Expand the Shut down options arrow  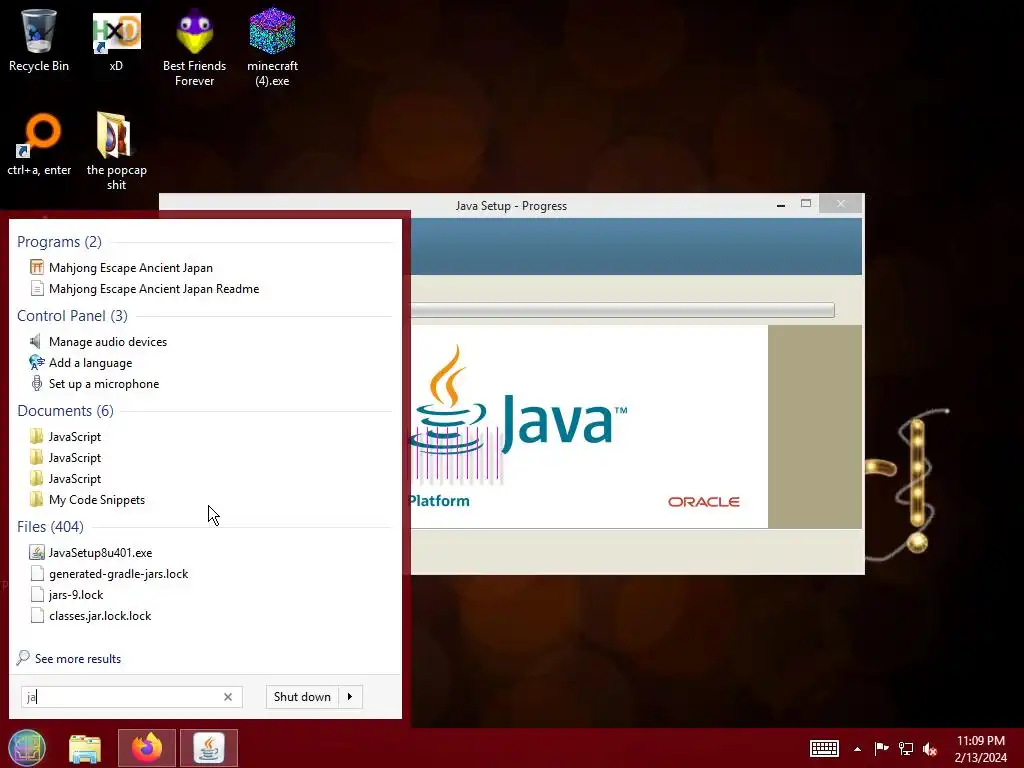pos(351,697)
